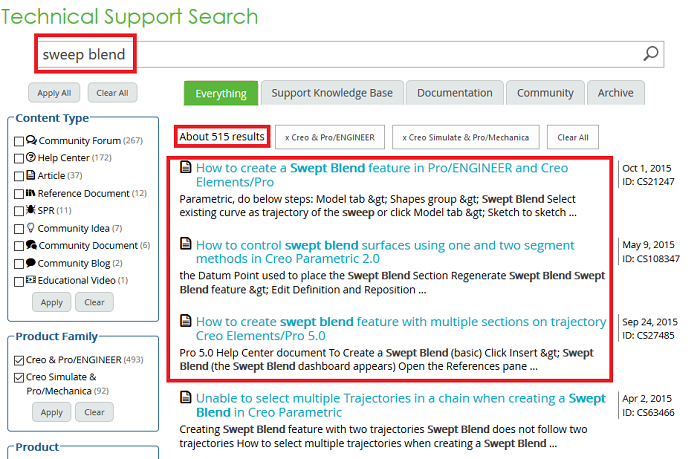Click Clear All button beside Apply All
Image resolution: width=700 pixels, height=459 pixels.
pos(112,93)
